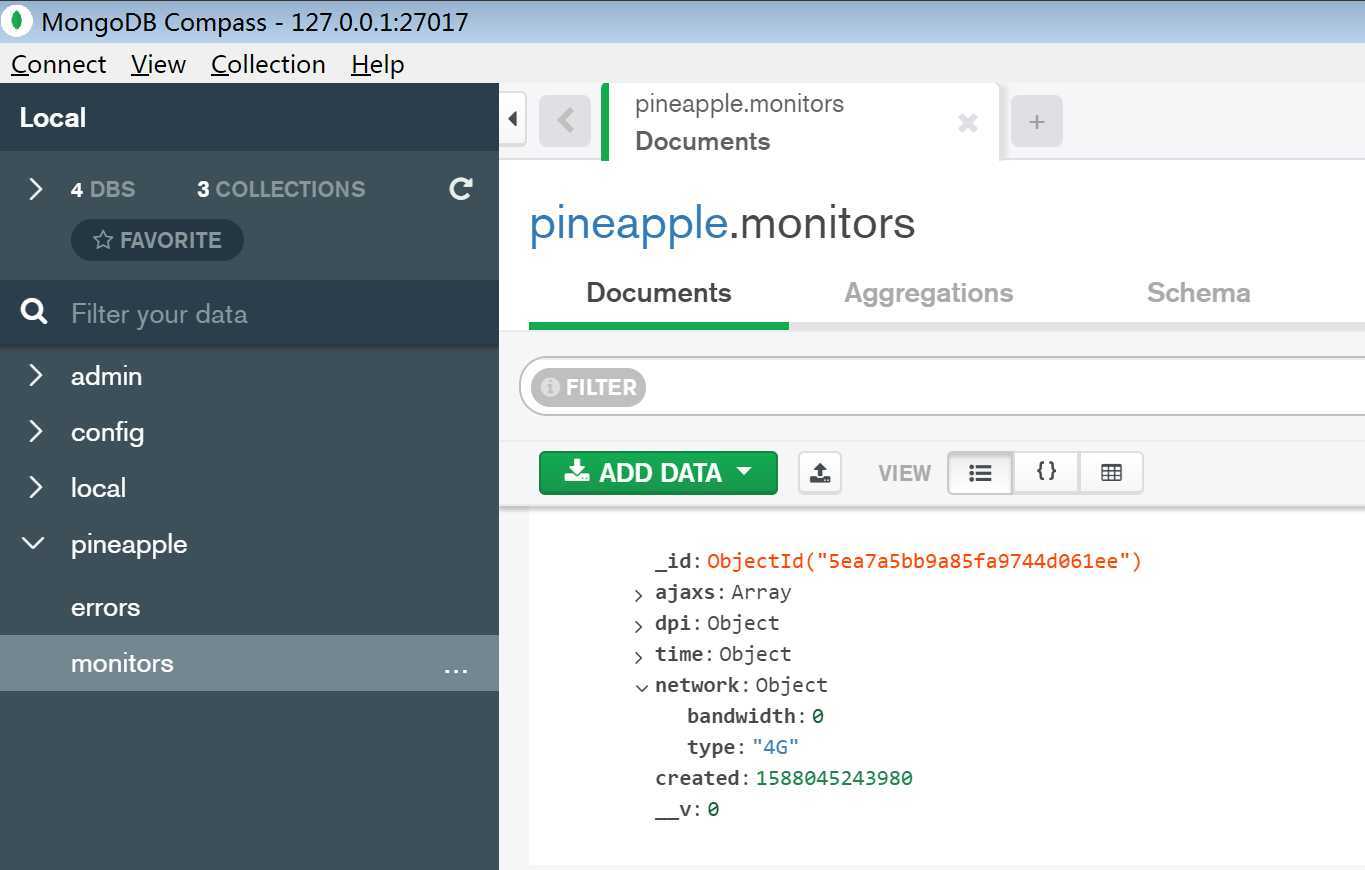The width and height of the screenshot is (1365, 870).
Task: Click the created value 1588045243980
Action: [x=834, y=778]
